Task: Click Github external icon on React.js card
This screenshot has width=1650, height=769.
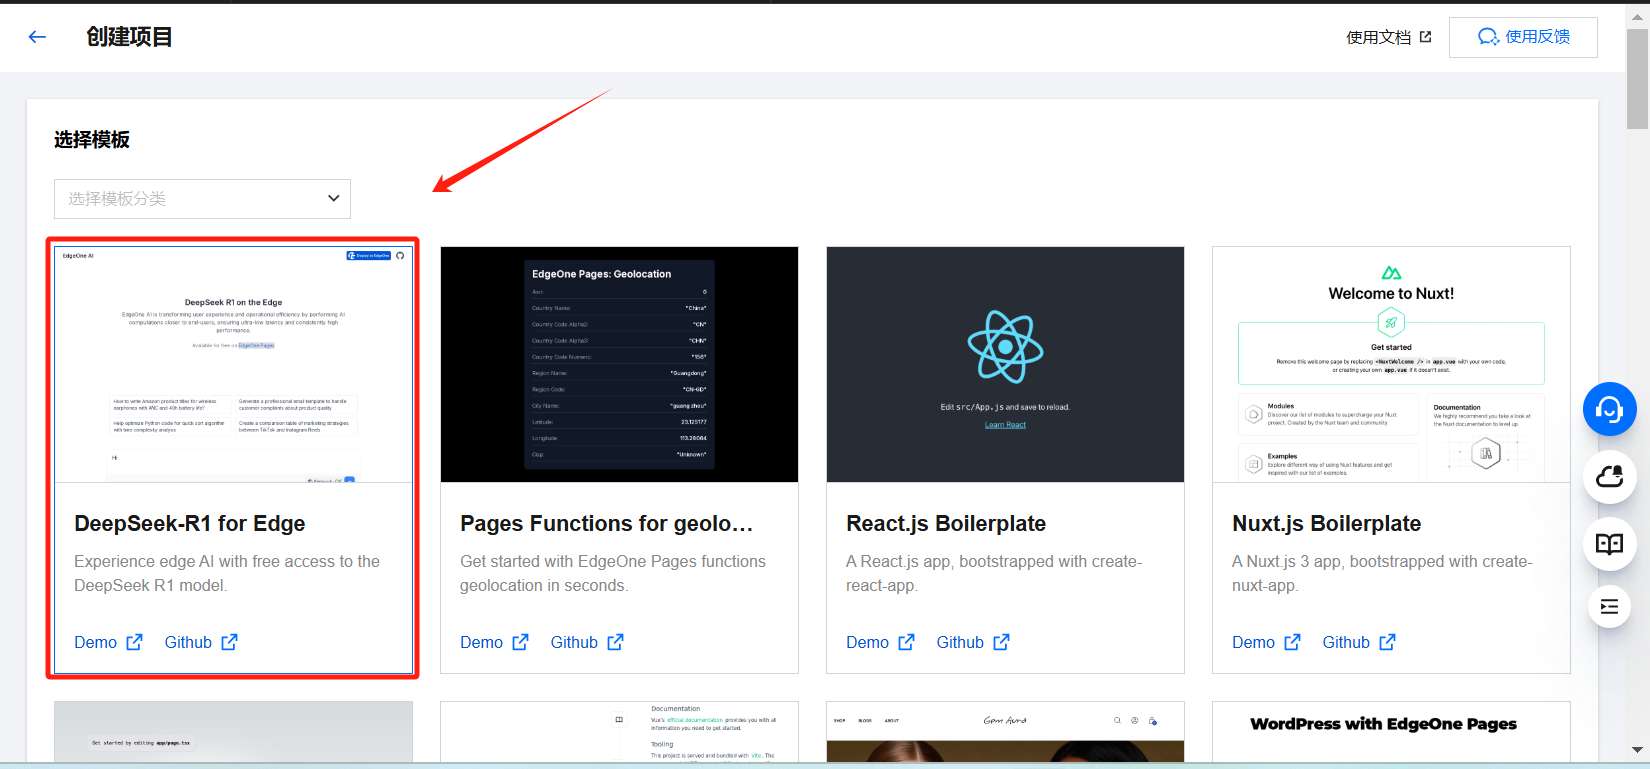Action: click(x=1001, y=642)
